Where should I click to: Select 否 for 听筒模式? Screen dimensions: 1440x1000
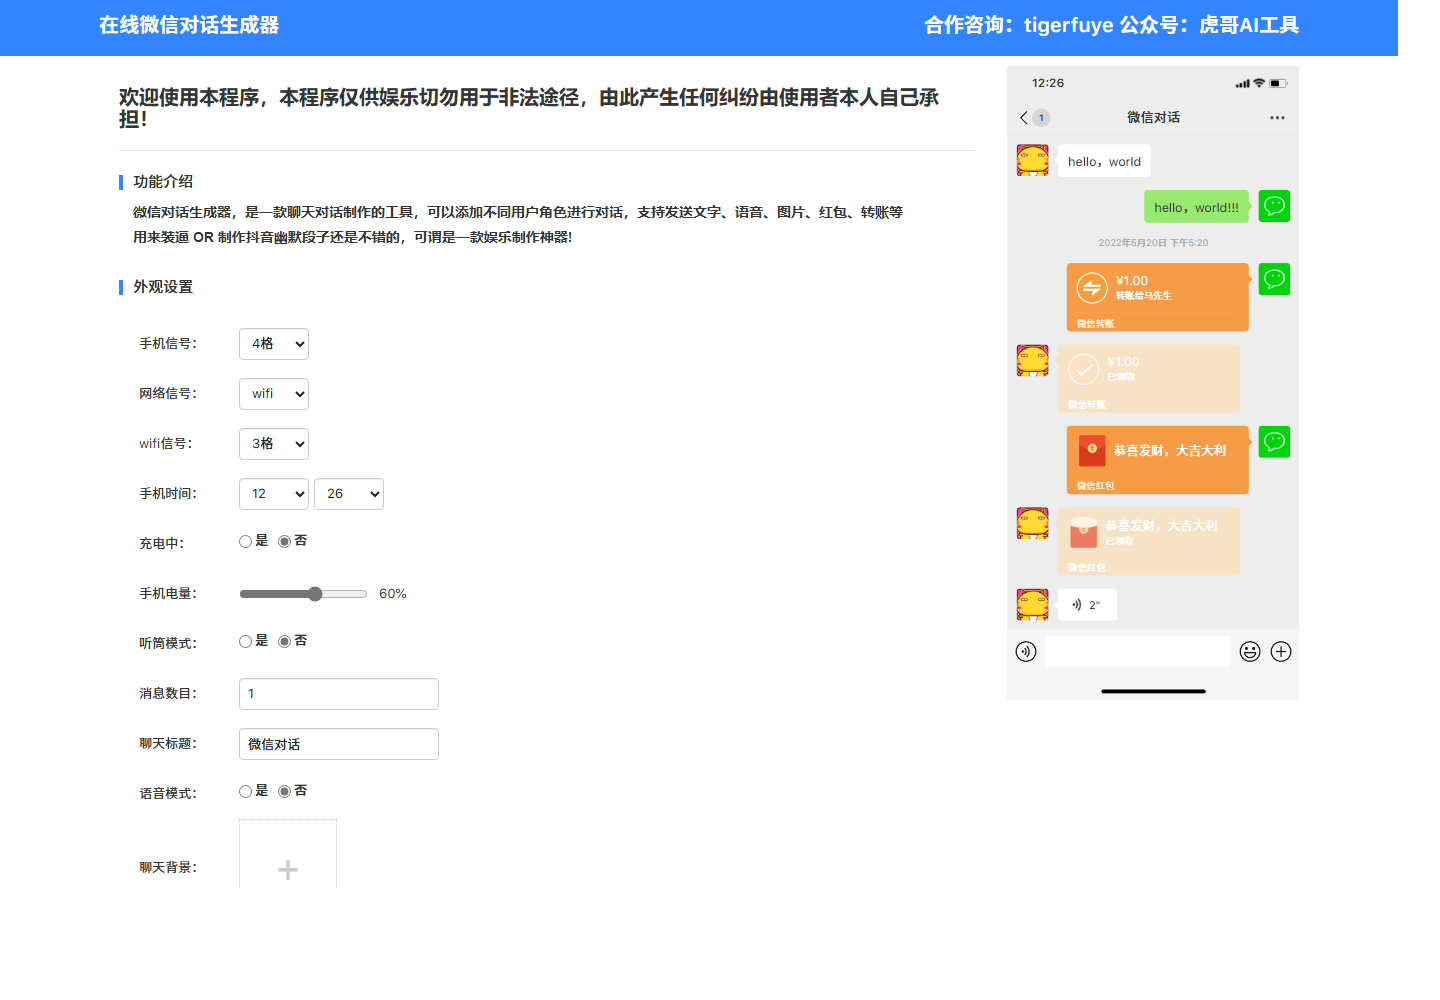point(284,641)
